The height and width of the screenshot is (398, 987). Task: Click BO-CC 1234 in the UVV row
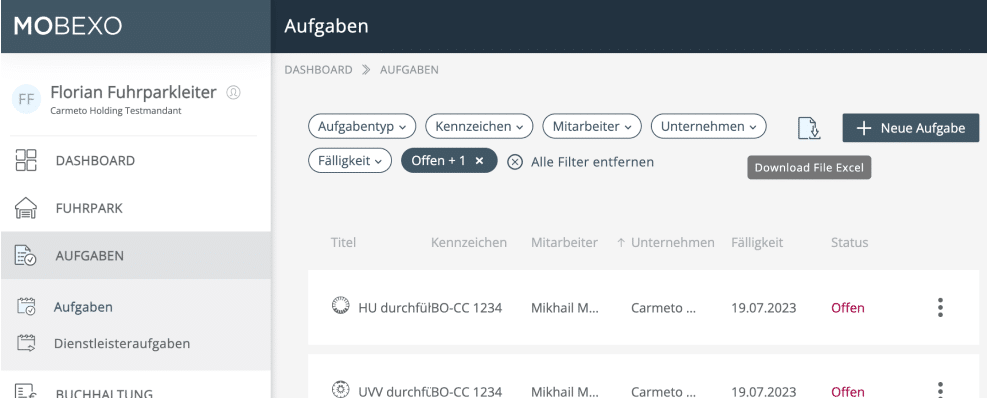[466, 392]
